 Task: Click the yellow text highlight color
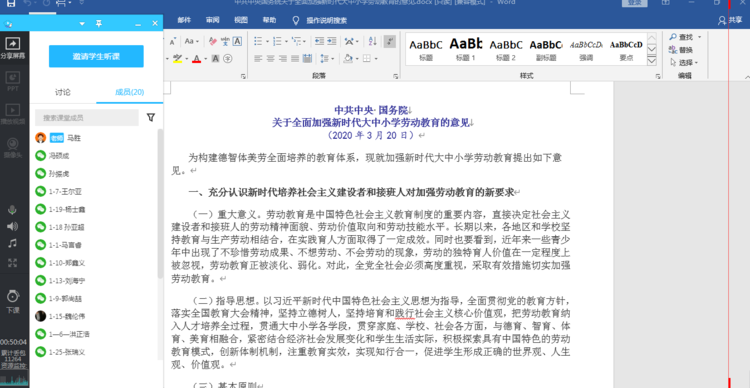177,58
